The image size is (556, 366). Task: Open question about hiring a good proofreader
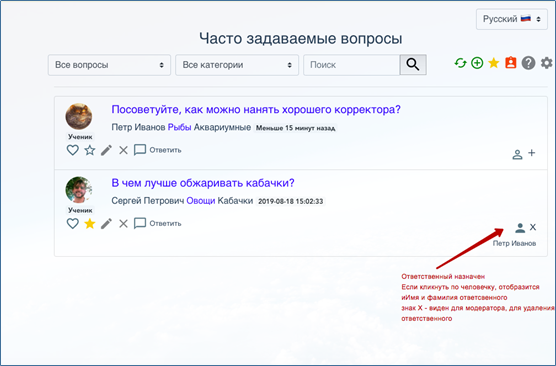[x=256, y=110]
